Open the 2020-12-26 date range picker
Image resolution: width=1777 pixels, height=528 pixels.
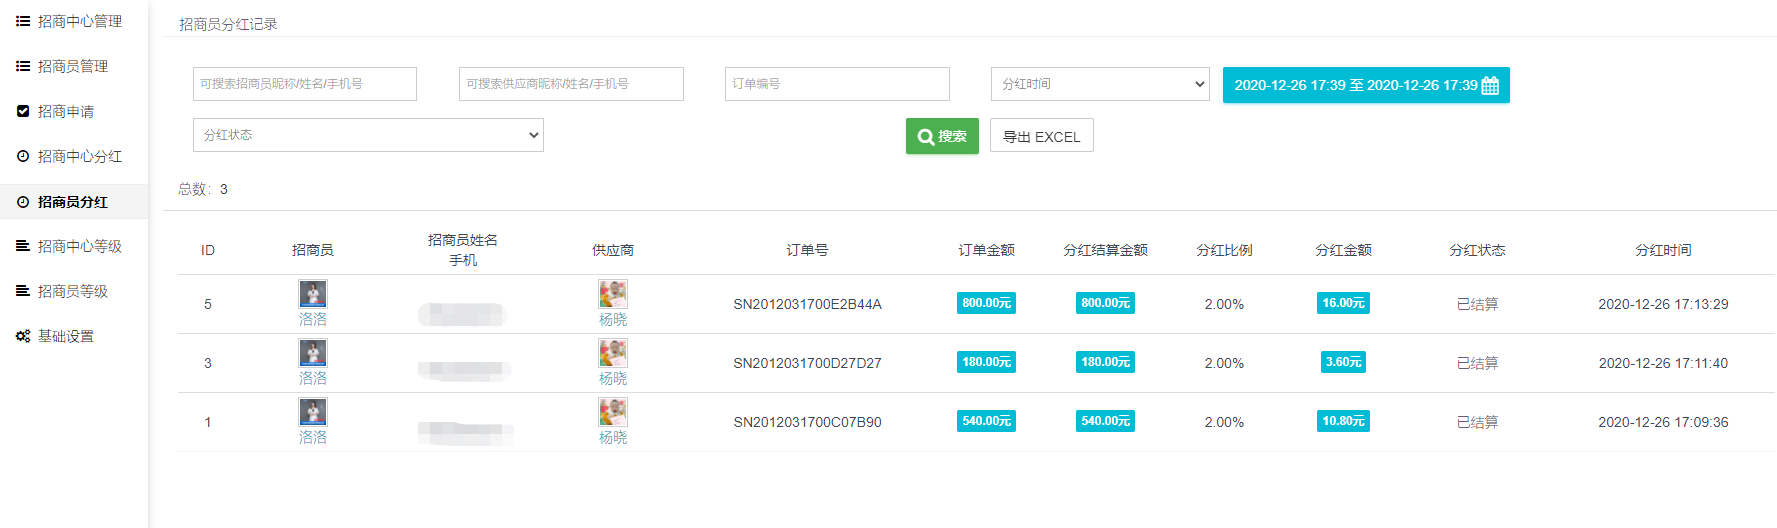[x=1366, y=85]
